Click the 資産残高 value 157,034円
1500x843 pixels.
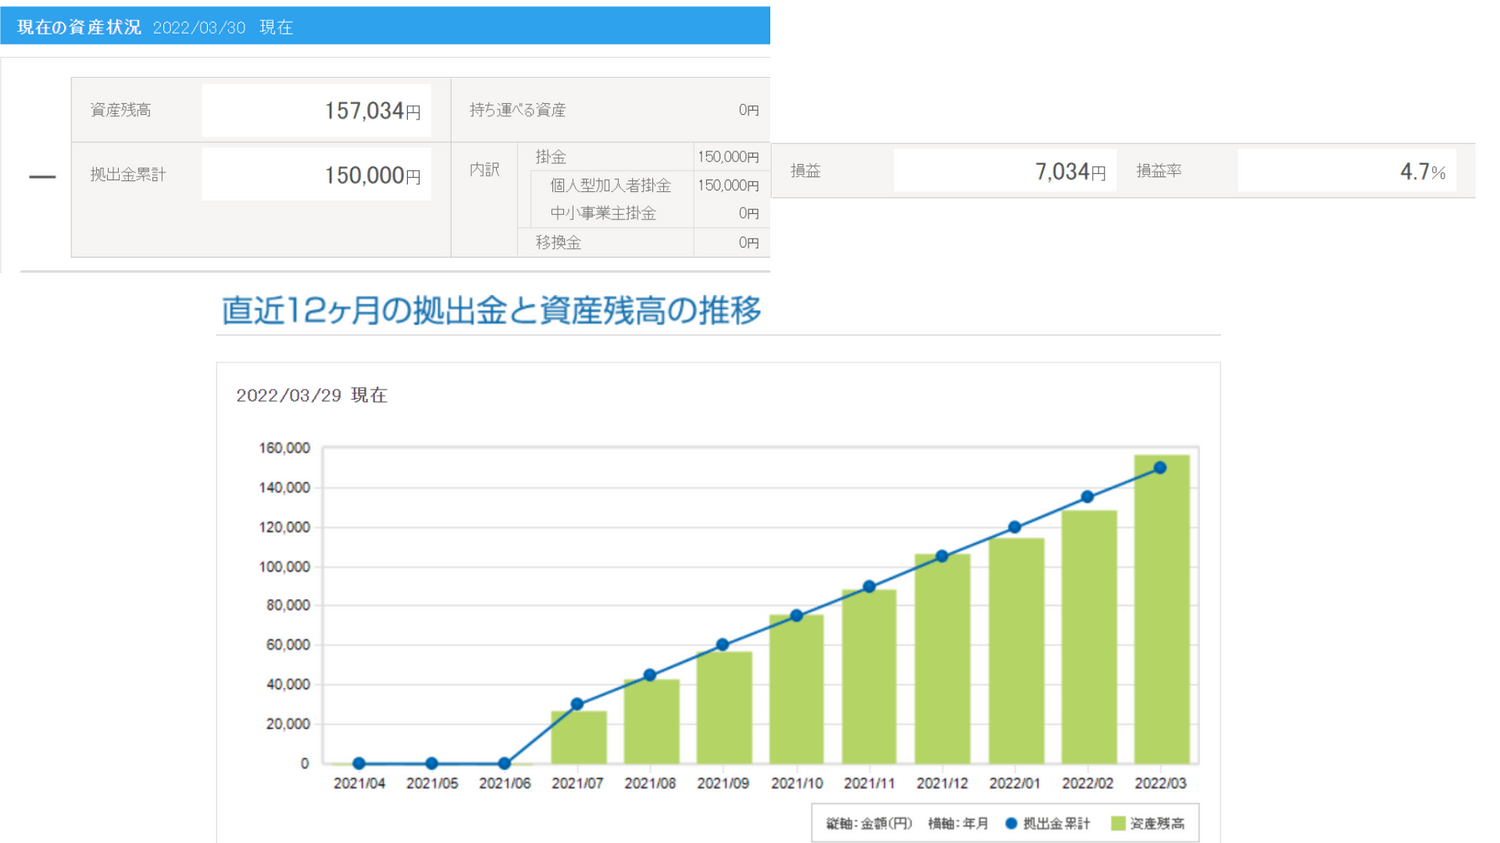coord(372,111)
